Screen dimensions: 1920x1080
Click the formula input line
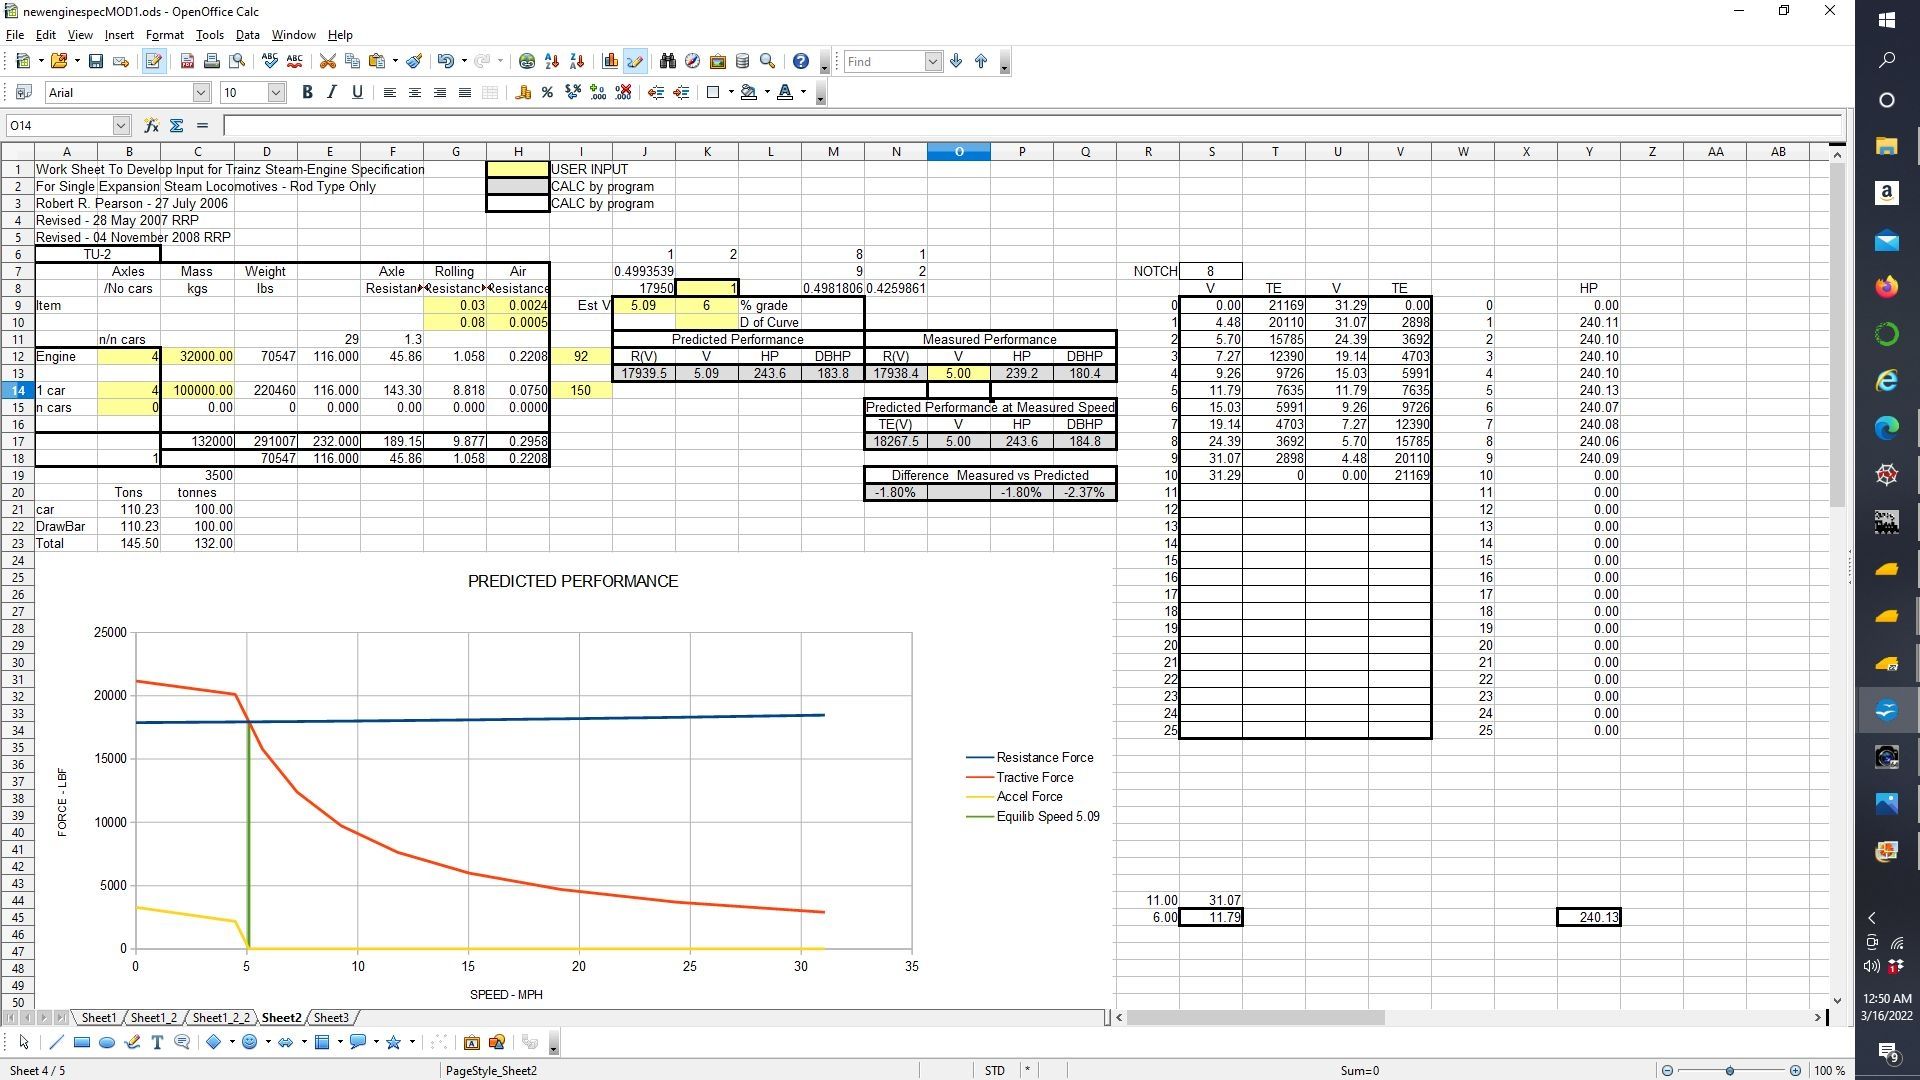click(1030, 126)
